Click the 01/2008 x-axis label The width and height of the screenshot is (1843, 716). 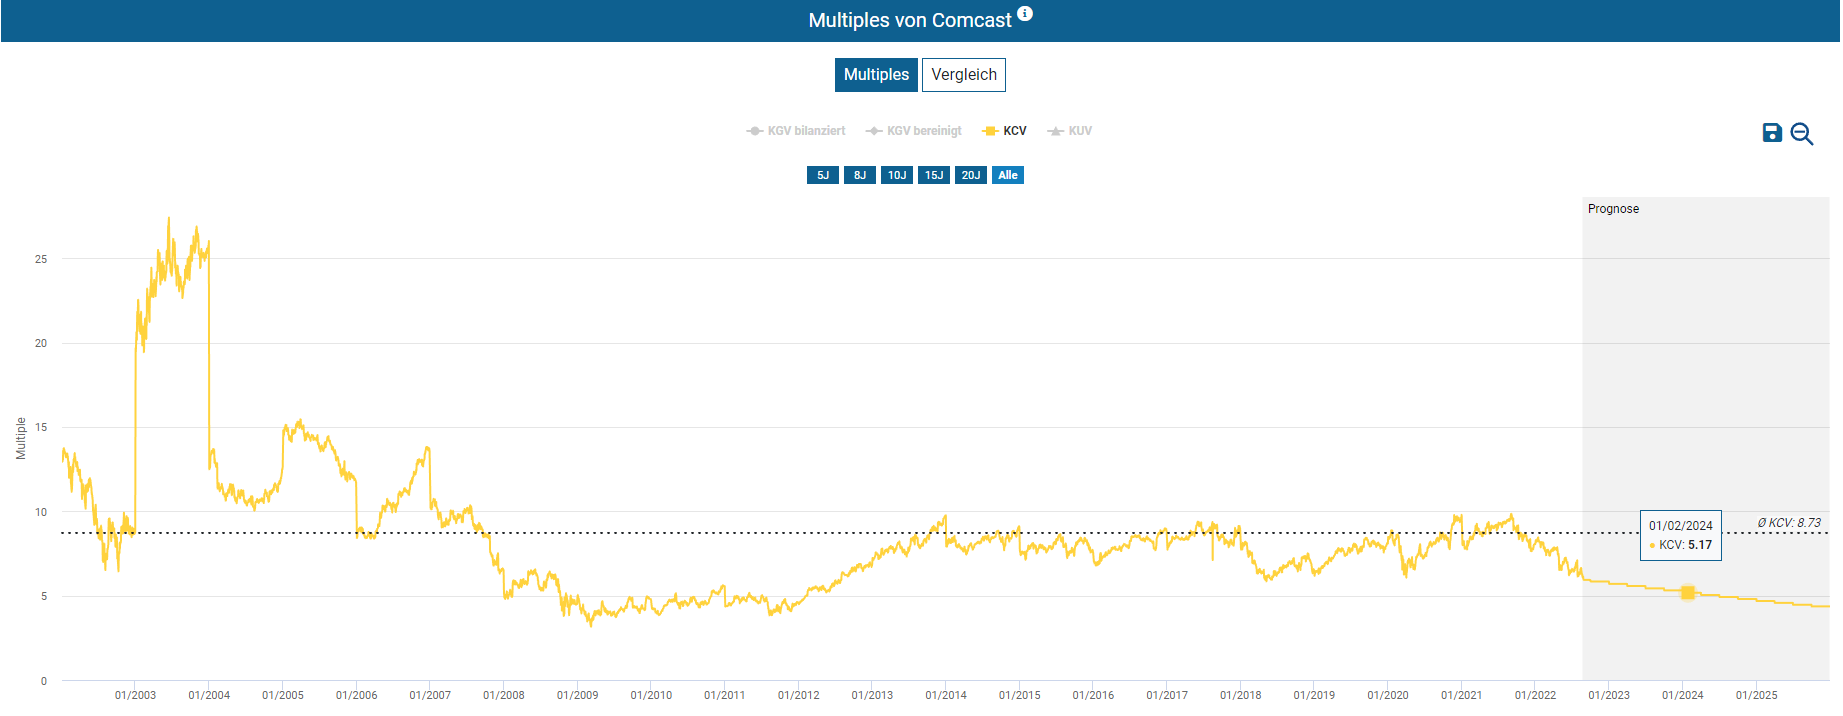(504, 695)
